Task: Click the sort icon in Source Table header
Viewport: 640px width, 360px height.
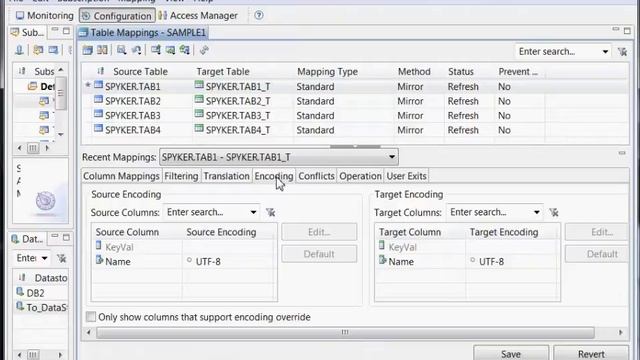Action: coord(100,71)
